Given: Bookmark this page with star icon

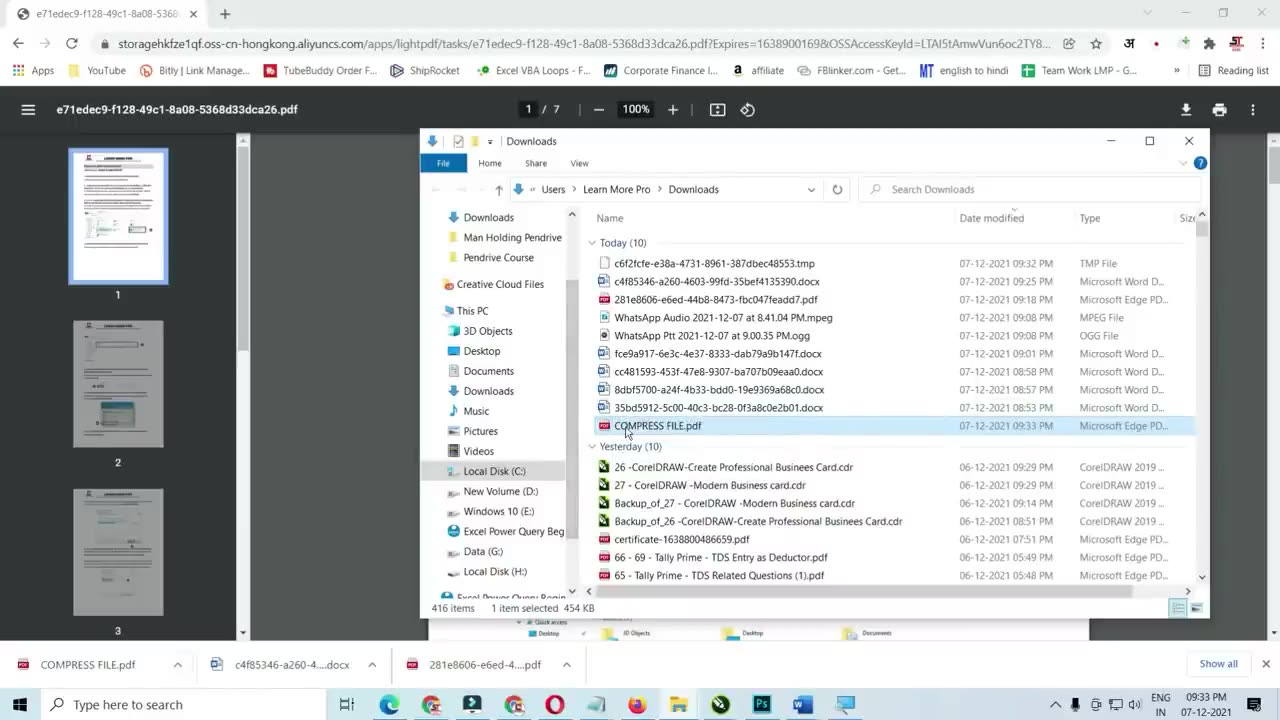Looking at the screenshot, I should pos(1096,43).
